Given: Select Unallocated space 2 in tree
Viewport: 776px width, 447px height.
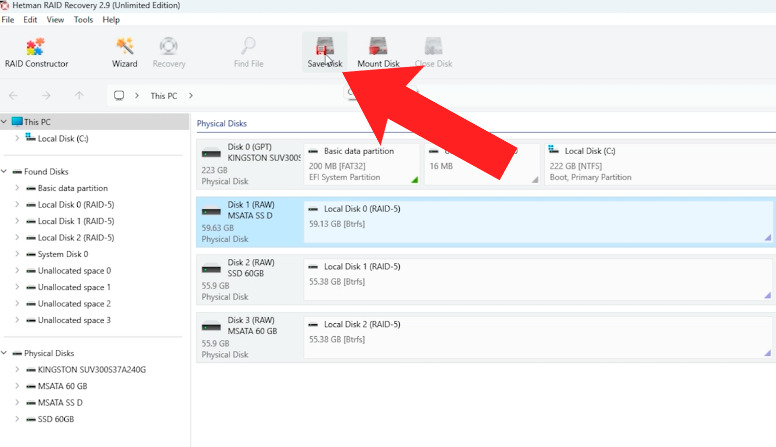Looking at the screenshot, I should [74, 303].
